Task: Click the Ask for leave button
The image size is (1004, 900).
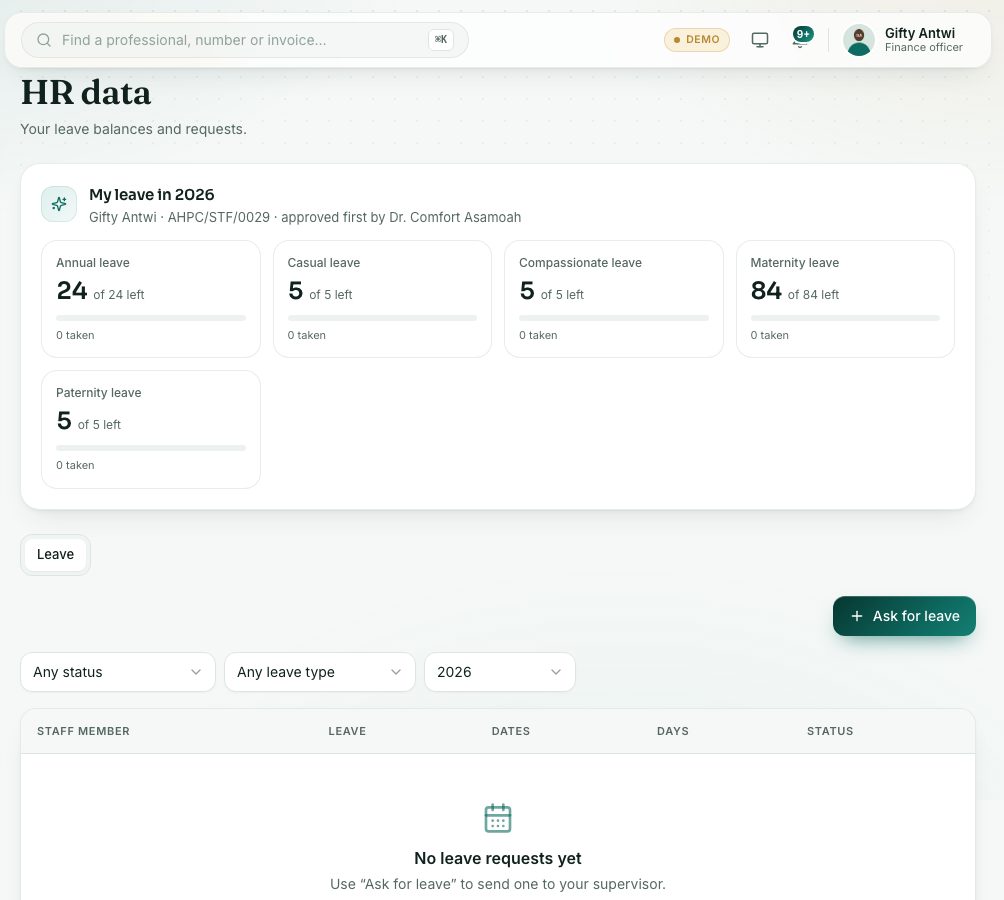Action: click(904, 616)
